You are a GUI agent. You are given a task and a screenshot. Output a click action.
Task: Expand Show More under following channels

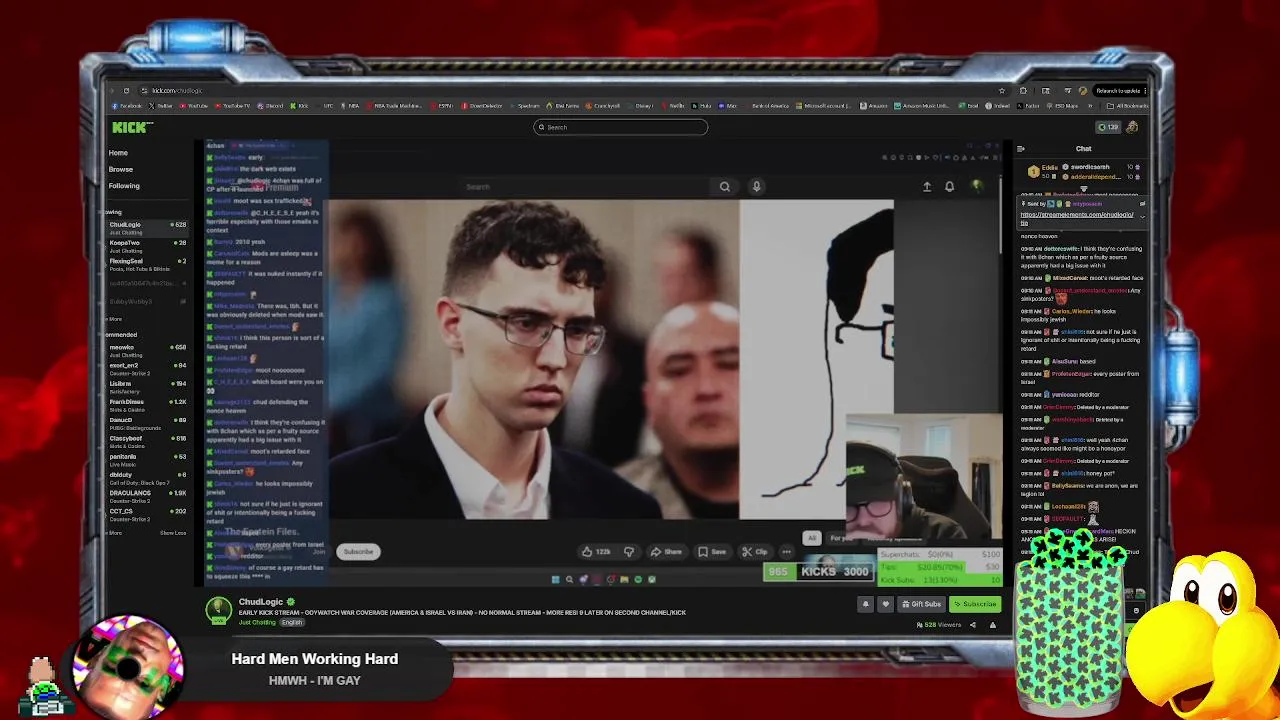point(115,319)
